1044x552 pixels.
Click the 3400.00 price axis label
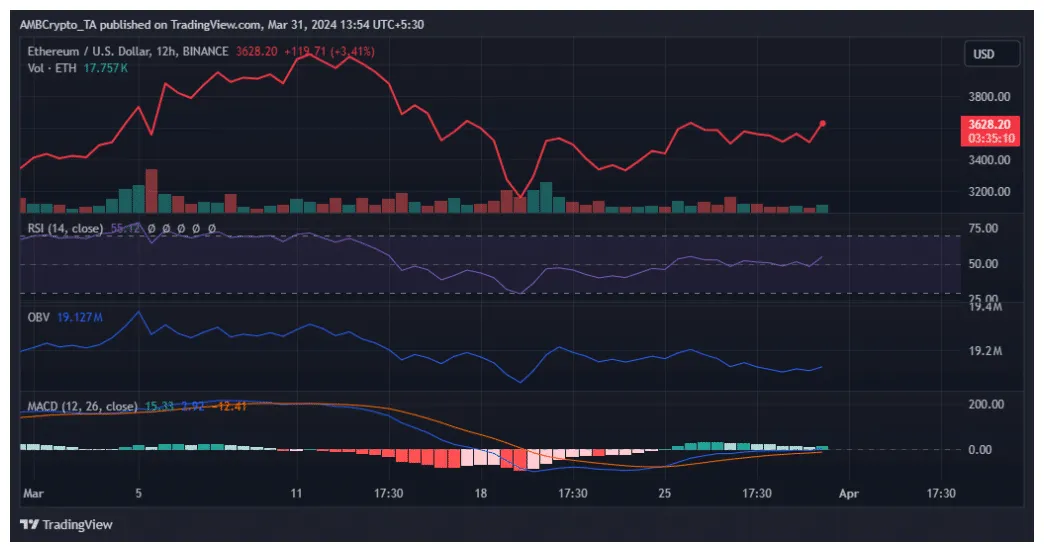pos(989,160)
